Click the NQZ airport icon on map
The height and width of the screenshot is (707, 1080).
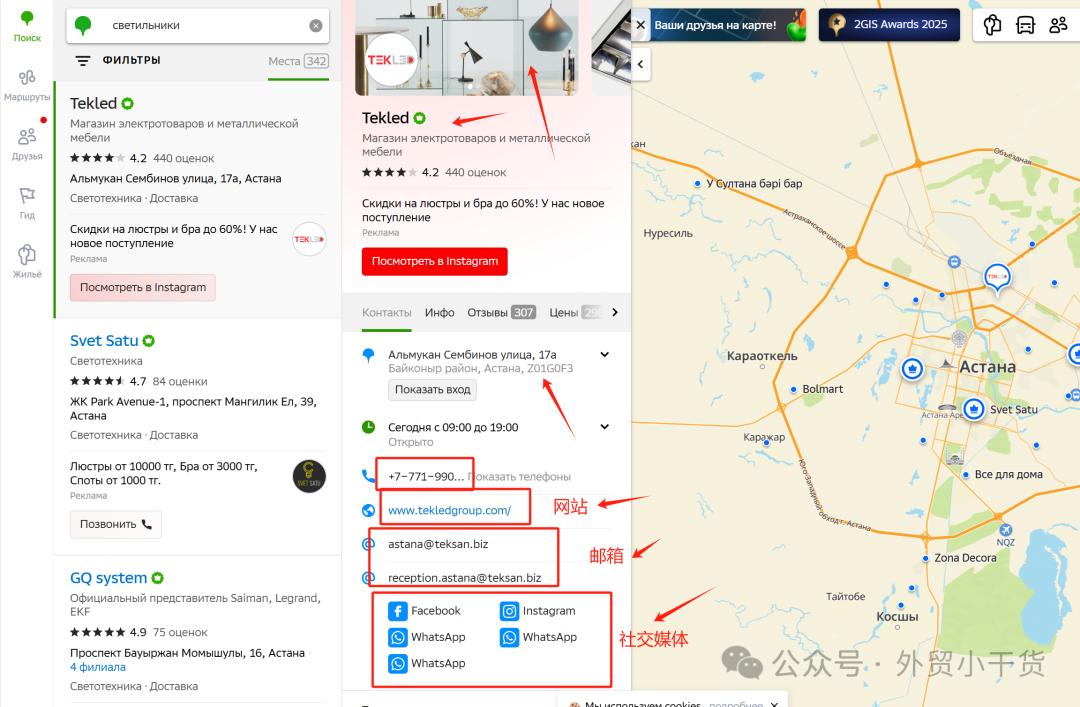click(1006, 530)
